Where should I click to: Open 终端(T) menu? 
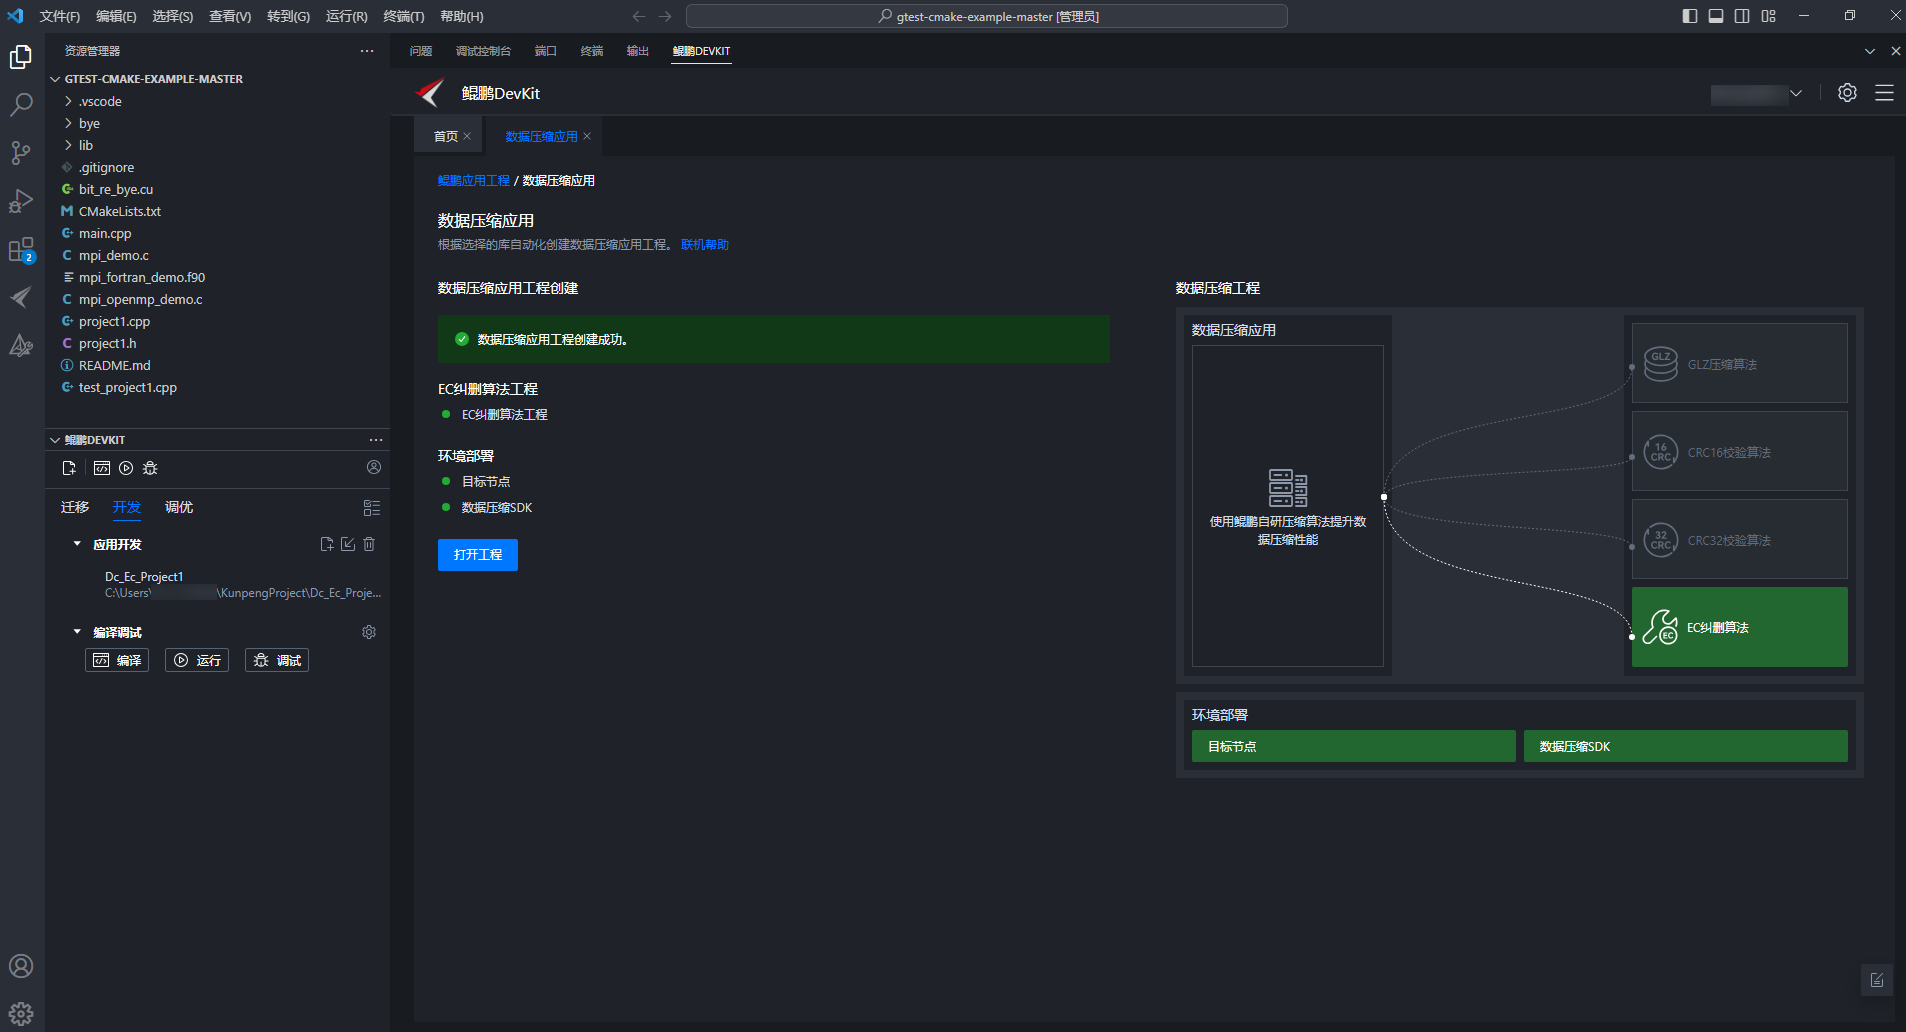(404, 16)
